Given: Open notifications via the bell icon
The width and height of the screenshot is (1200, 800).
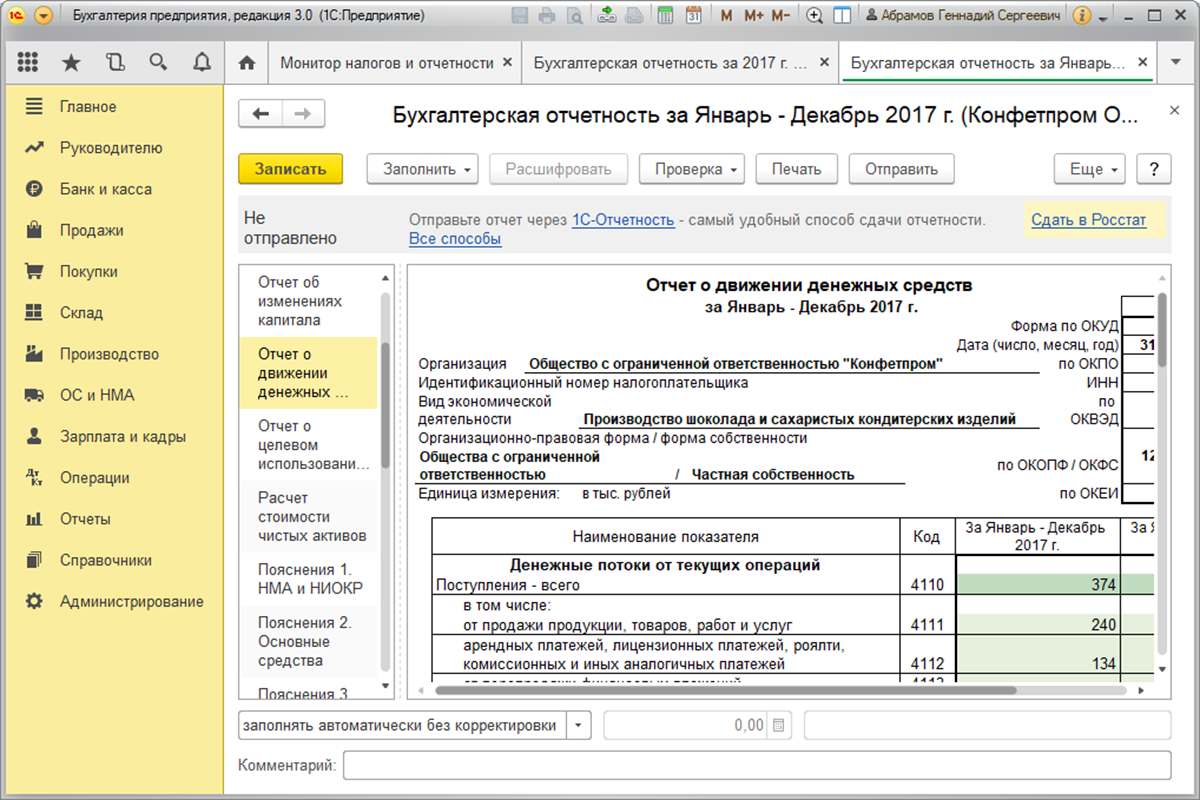Looking at the screenshot, I should pyautogui.click(x=201, y=62).
